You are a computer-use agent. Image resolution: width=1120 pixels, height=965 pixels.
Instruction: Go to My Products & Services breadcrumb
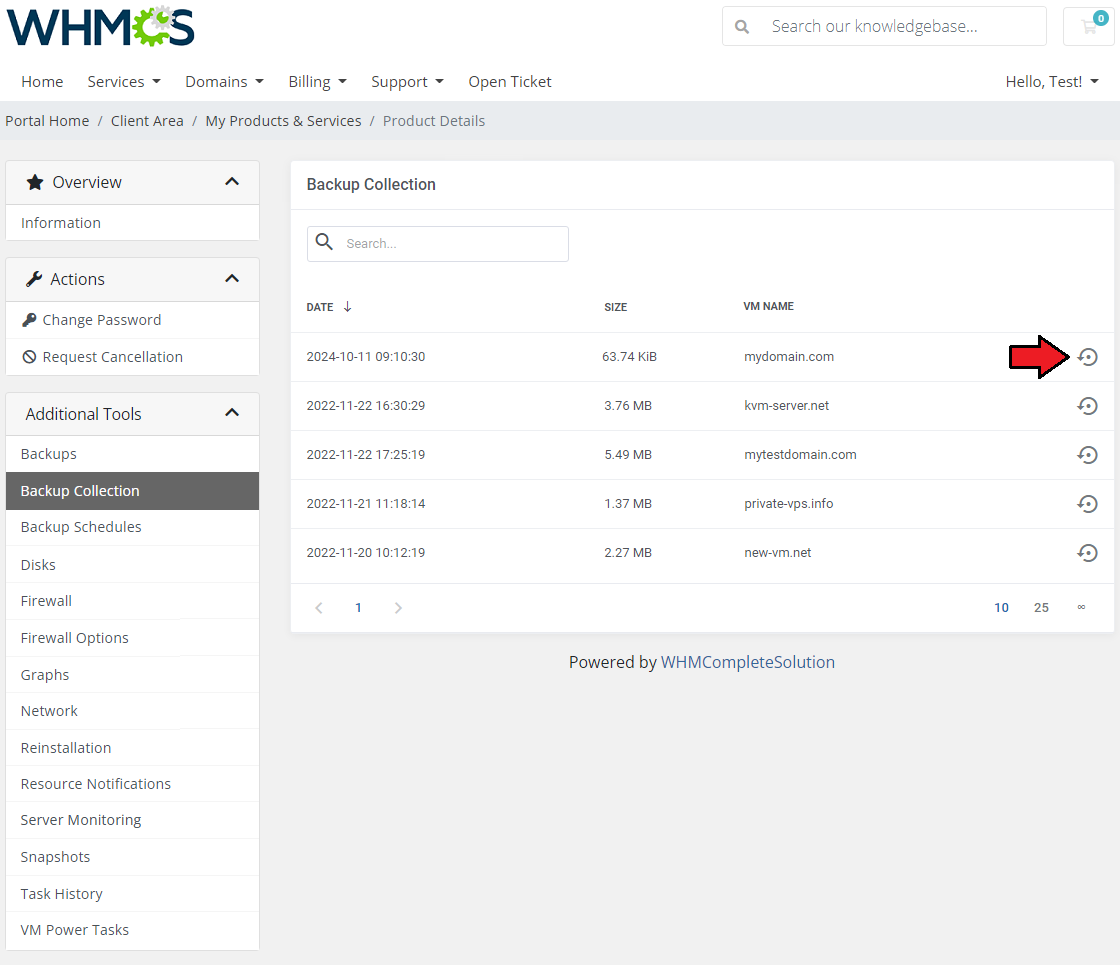(284, 121)
